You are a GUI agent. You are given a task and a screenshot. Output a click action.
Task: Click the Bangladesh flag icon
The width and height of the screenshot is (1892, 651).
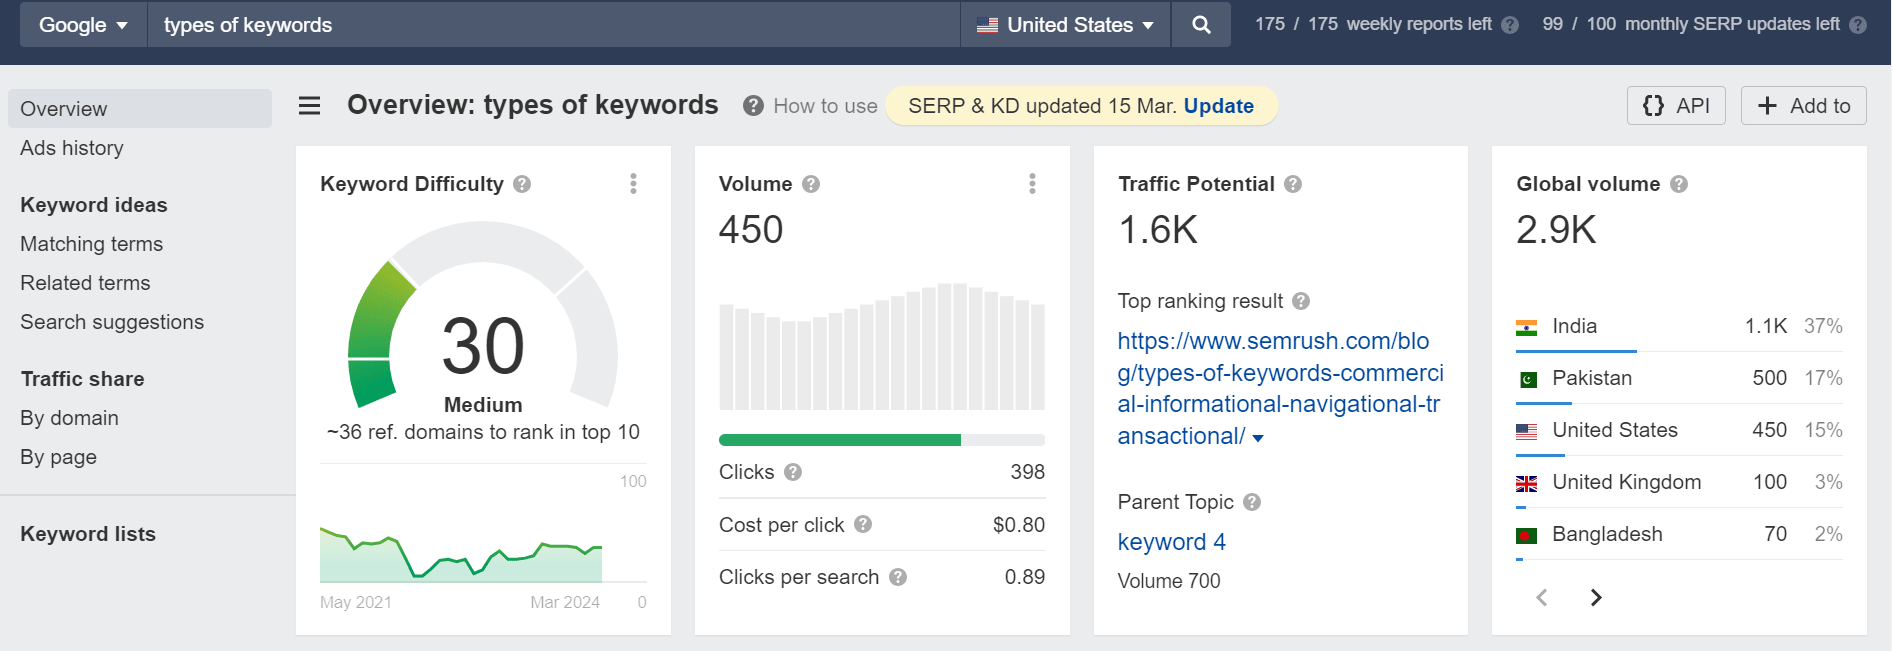[1527, 535]
